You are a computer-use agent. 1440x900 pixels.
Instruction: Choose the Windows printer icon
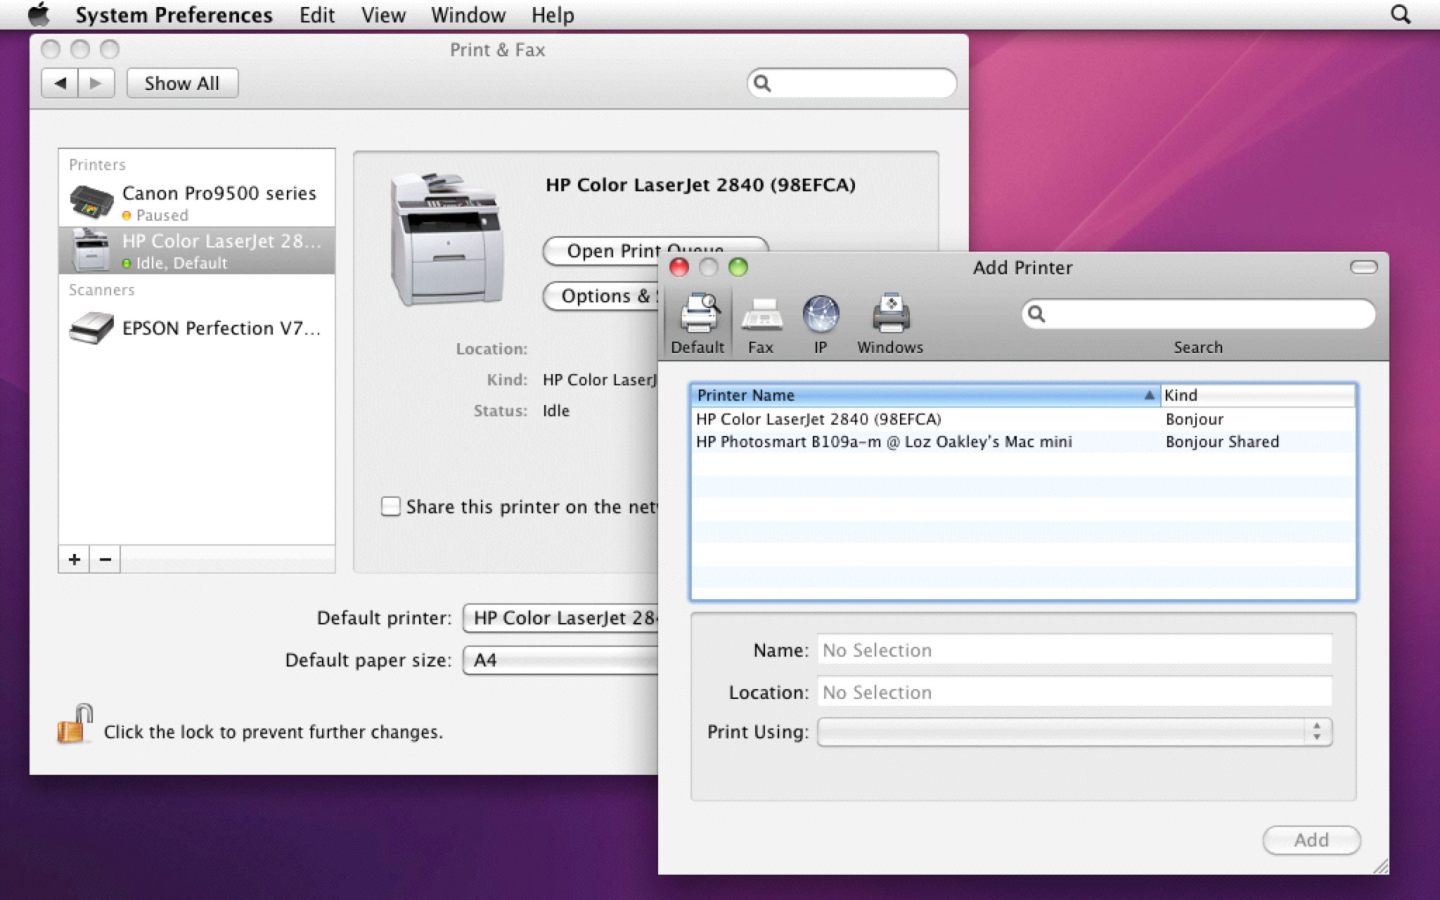coord(890,323)
